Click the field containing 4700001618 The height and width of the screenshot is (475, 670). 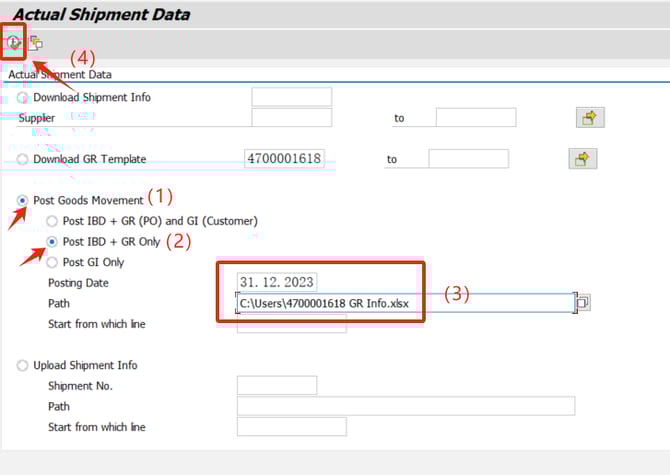pos(284,159)
